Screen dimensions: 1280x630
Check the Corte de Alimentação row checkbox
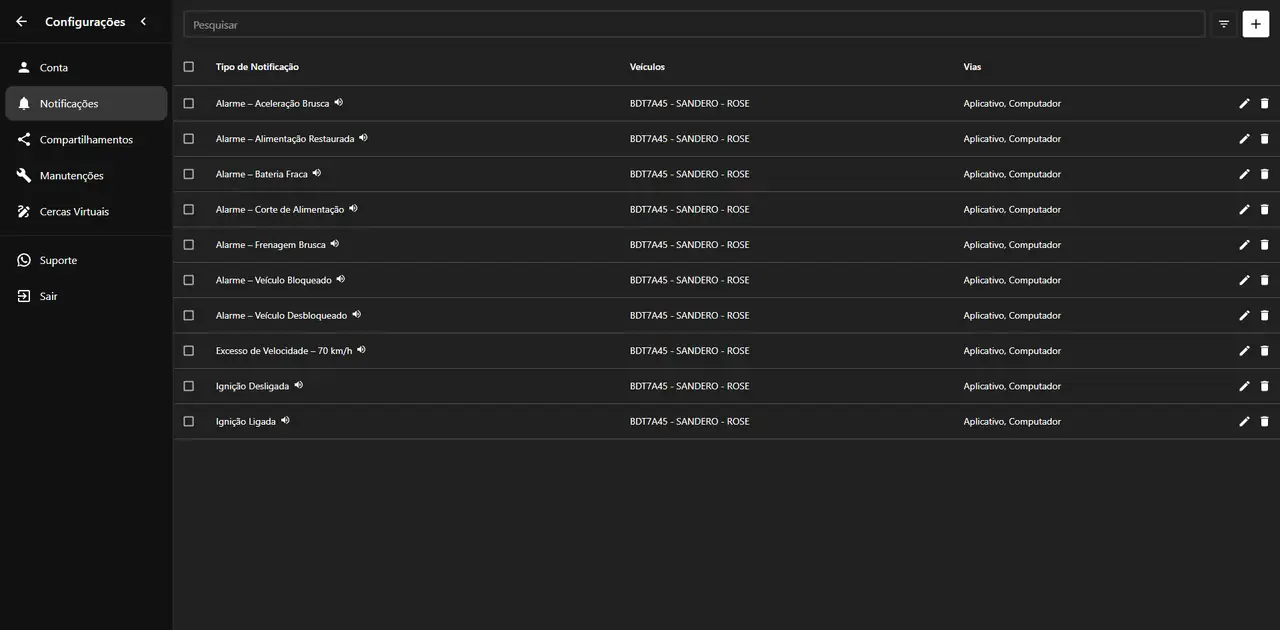point(189,210)
